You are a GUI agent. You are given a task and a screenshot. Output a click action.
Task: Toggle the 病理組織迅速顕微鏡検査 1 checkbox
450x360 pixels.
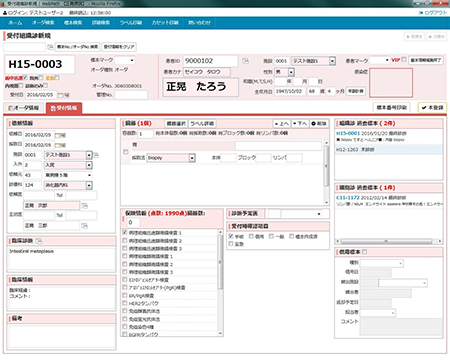click(x=125, y=233)
